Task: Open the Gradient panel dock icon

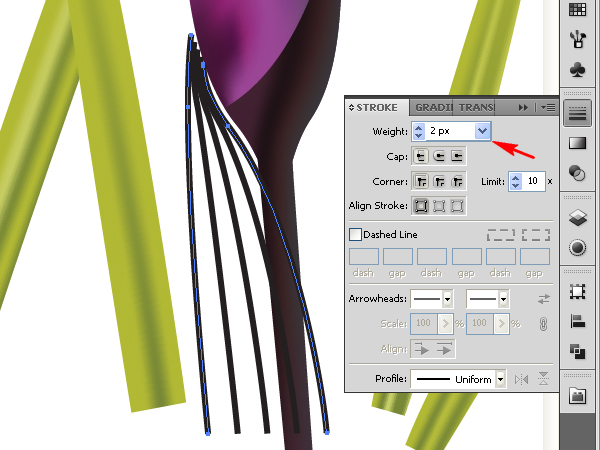Action: (577, 143)
